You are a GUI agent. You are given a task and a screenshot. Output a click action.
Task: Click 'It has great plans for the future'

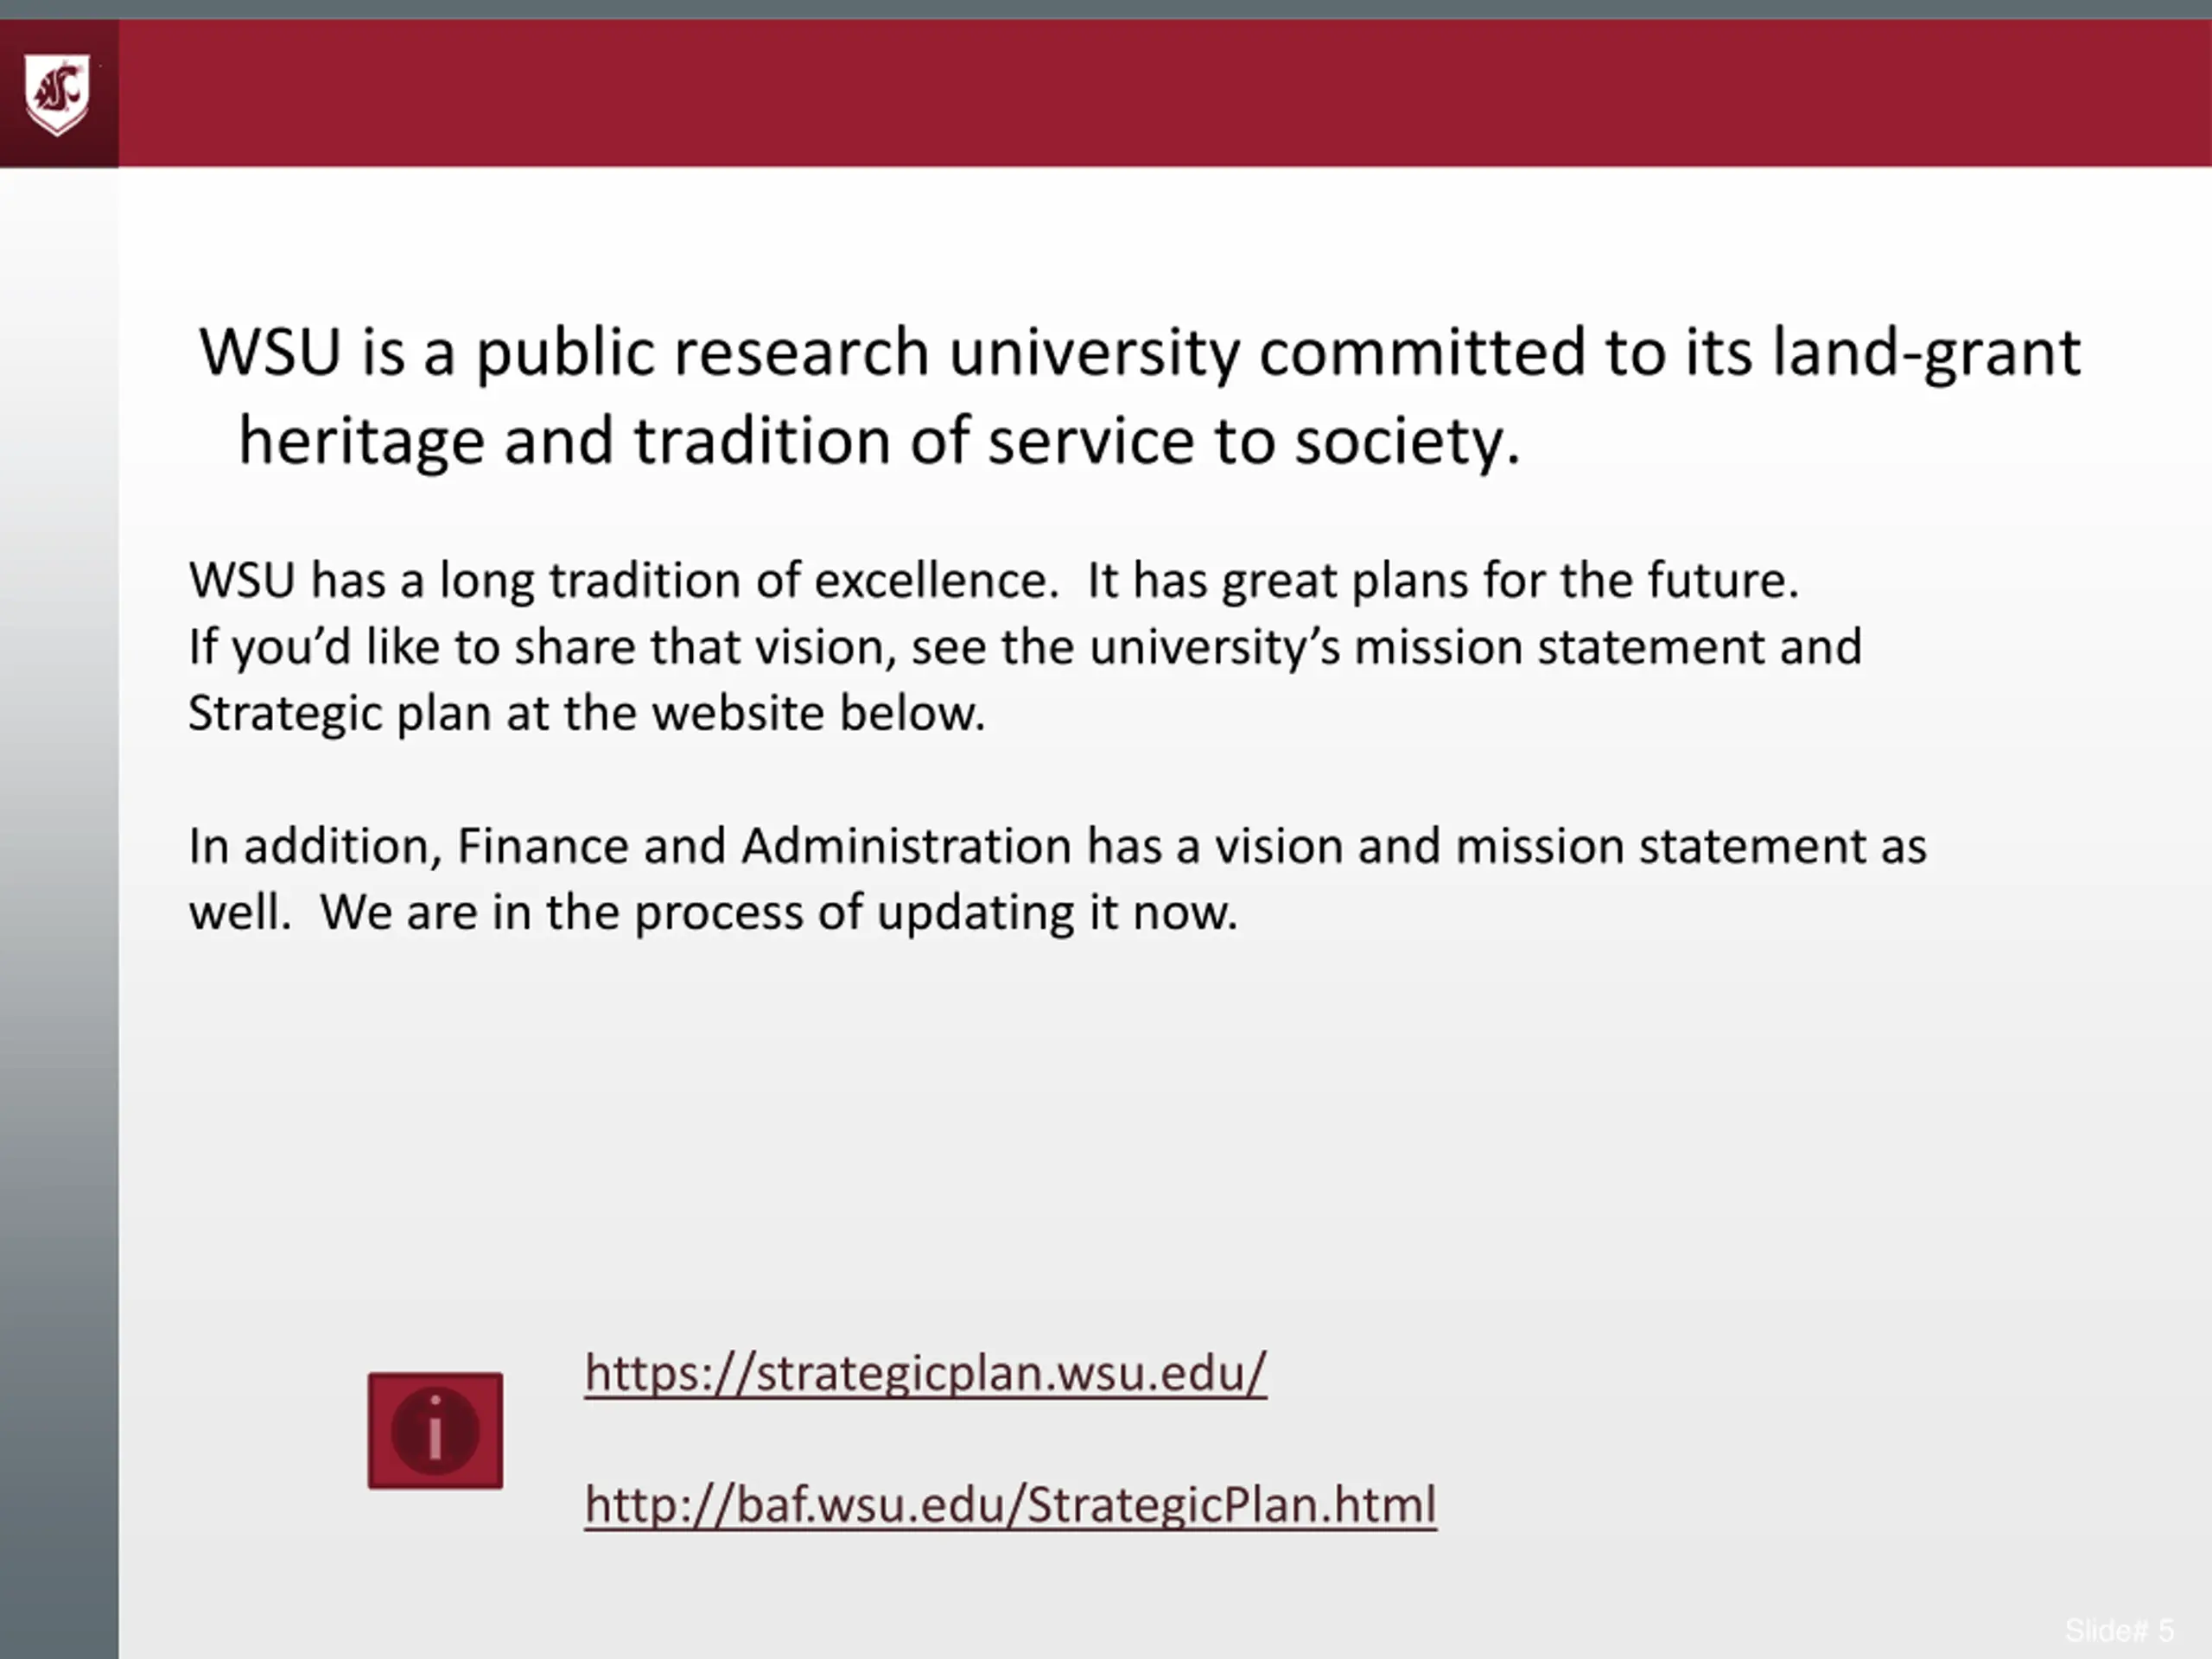pos(1443,581)
